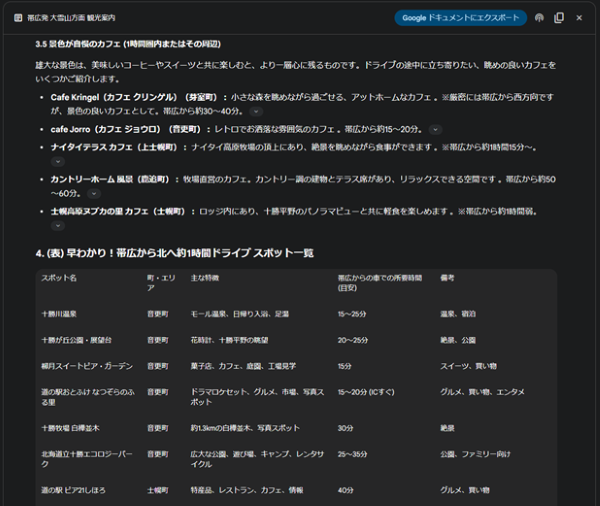The width and height of the screenshot is (600, 506).
Task: Select the table cell 十勝が丘公園・展望台
Action: [x=76, y=340]
